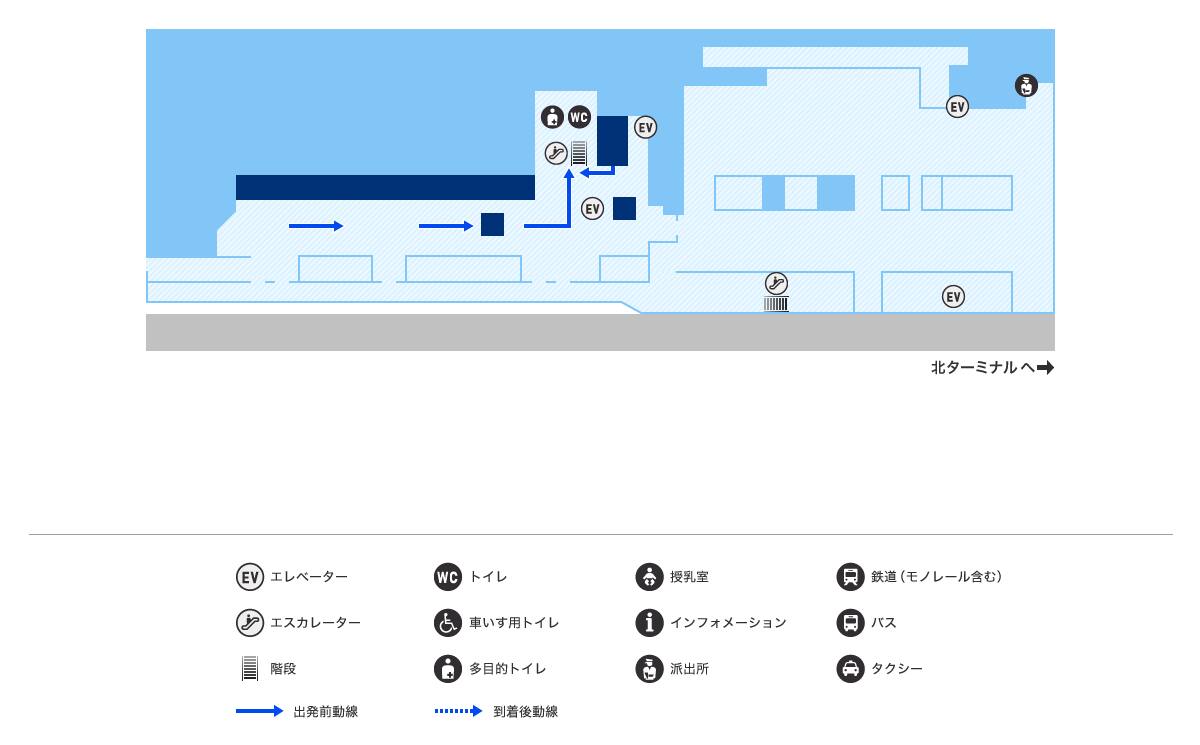Select the タクシー taxi legend icon

coord(850,670)
